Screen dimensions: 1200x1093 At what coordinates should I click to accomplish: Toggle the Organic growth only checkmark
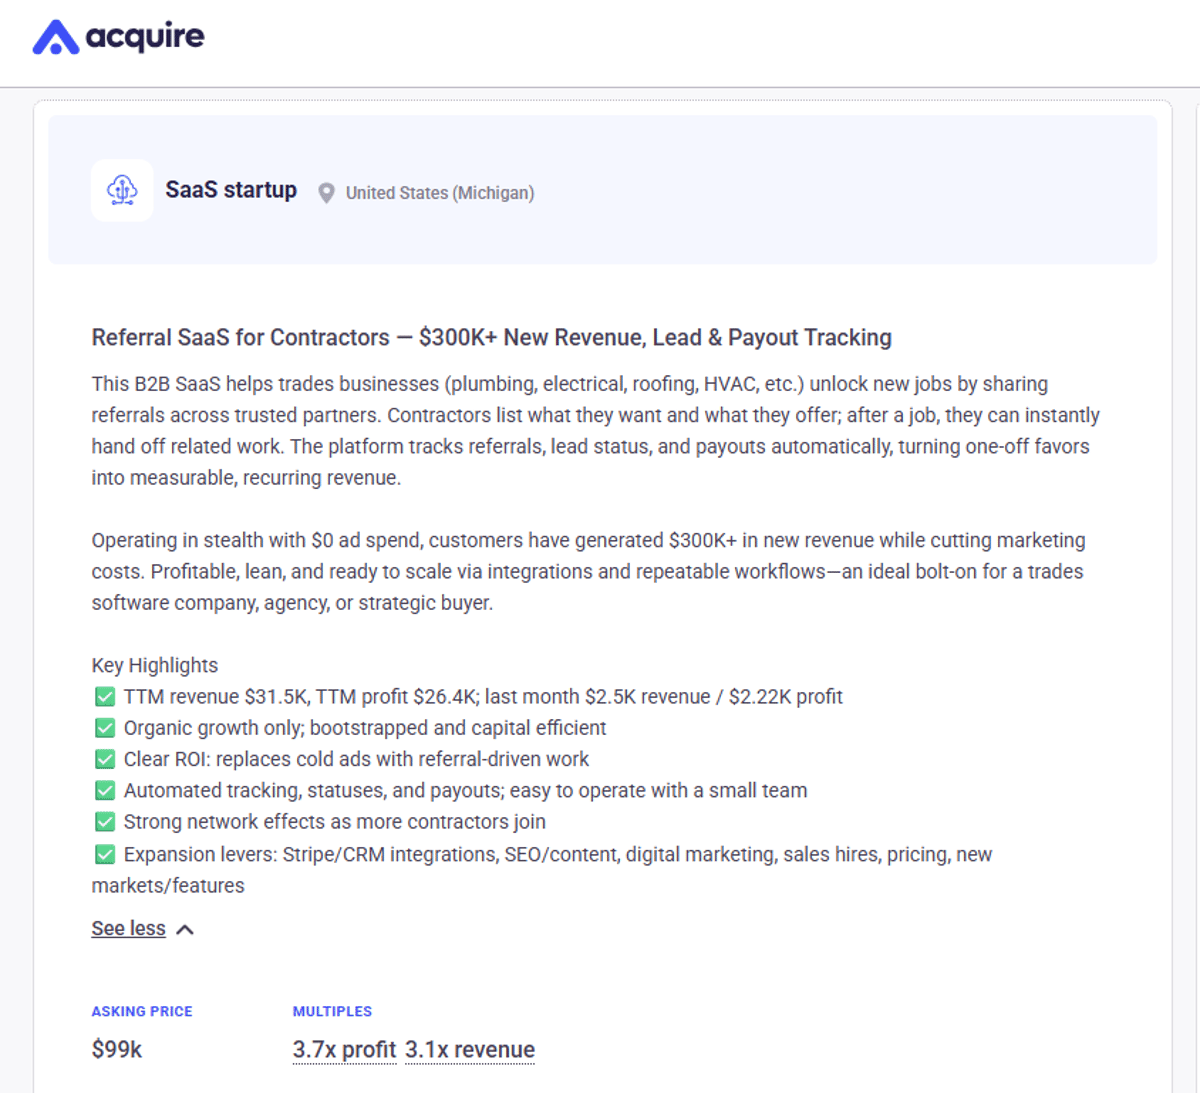(x=105, y=727)
